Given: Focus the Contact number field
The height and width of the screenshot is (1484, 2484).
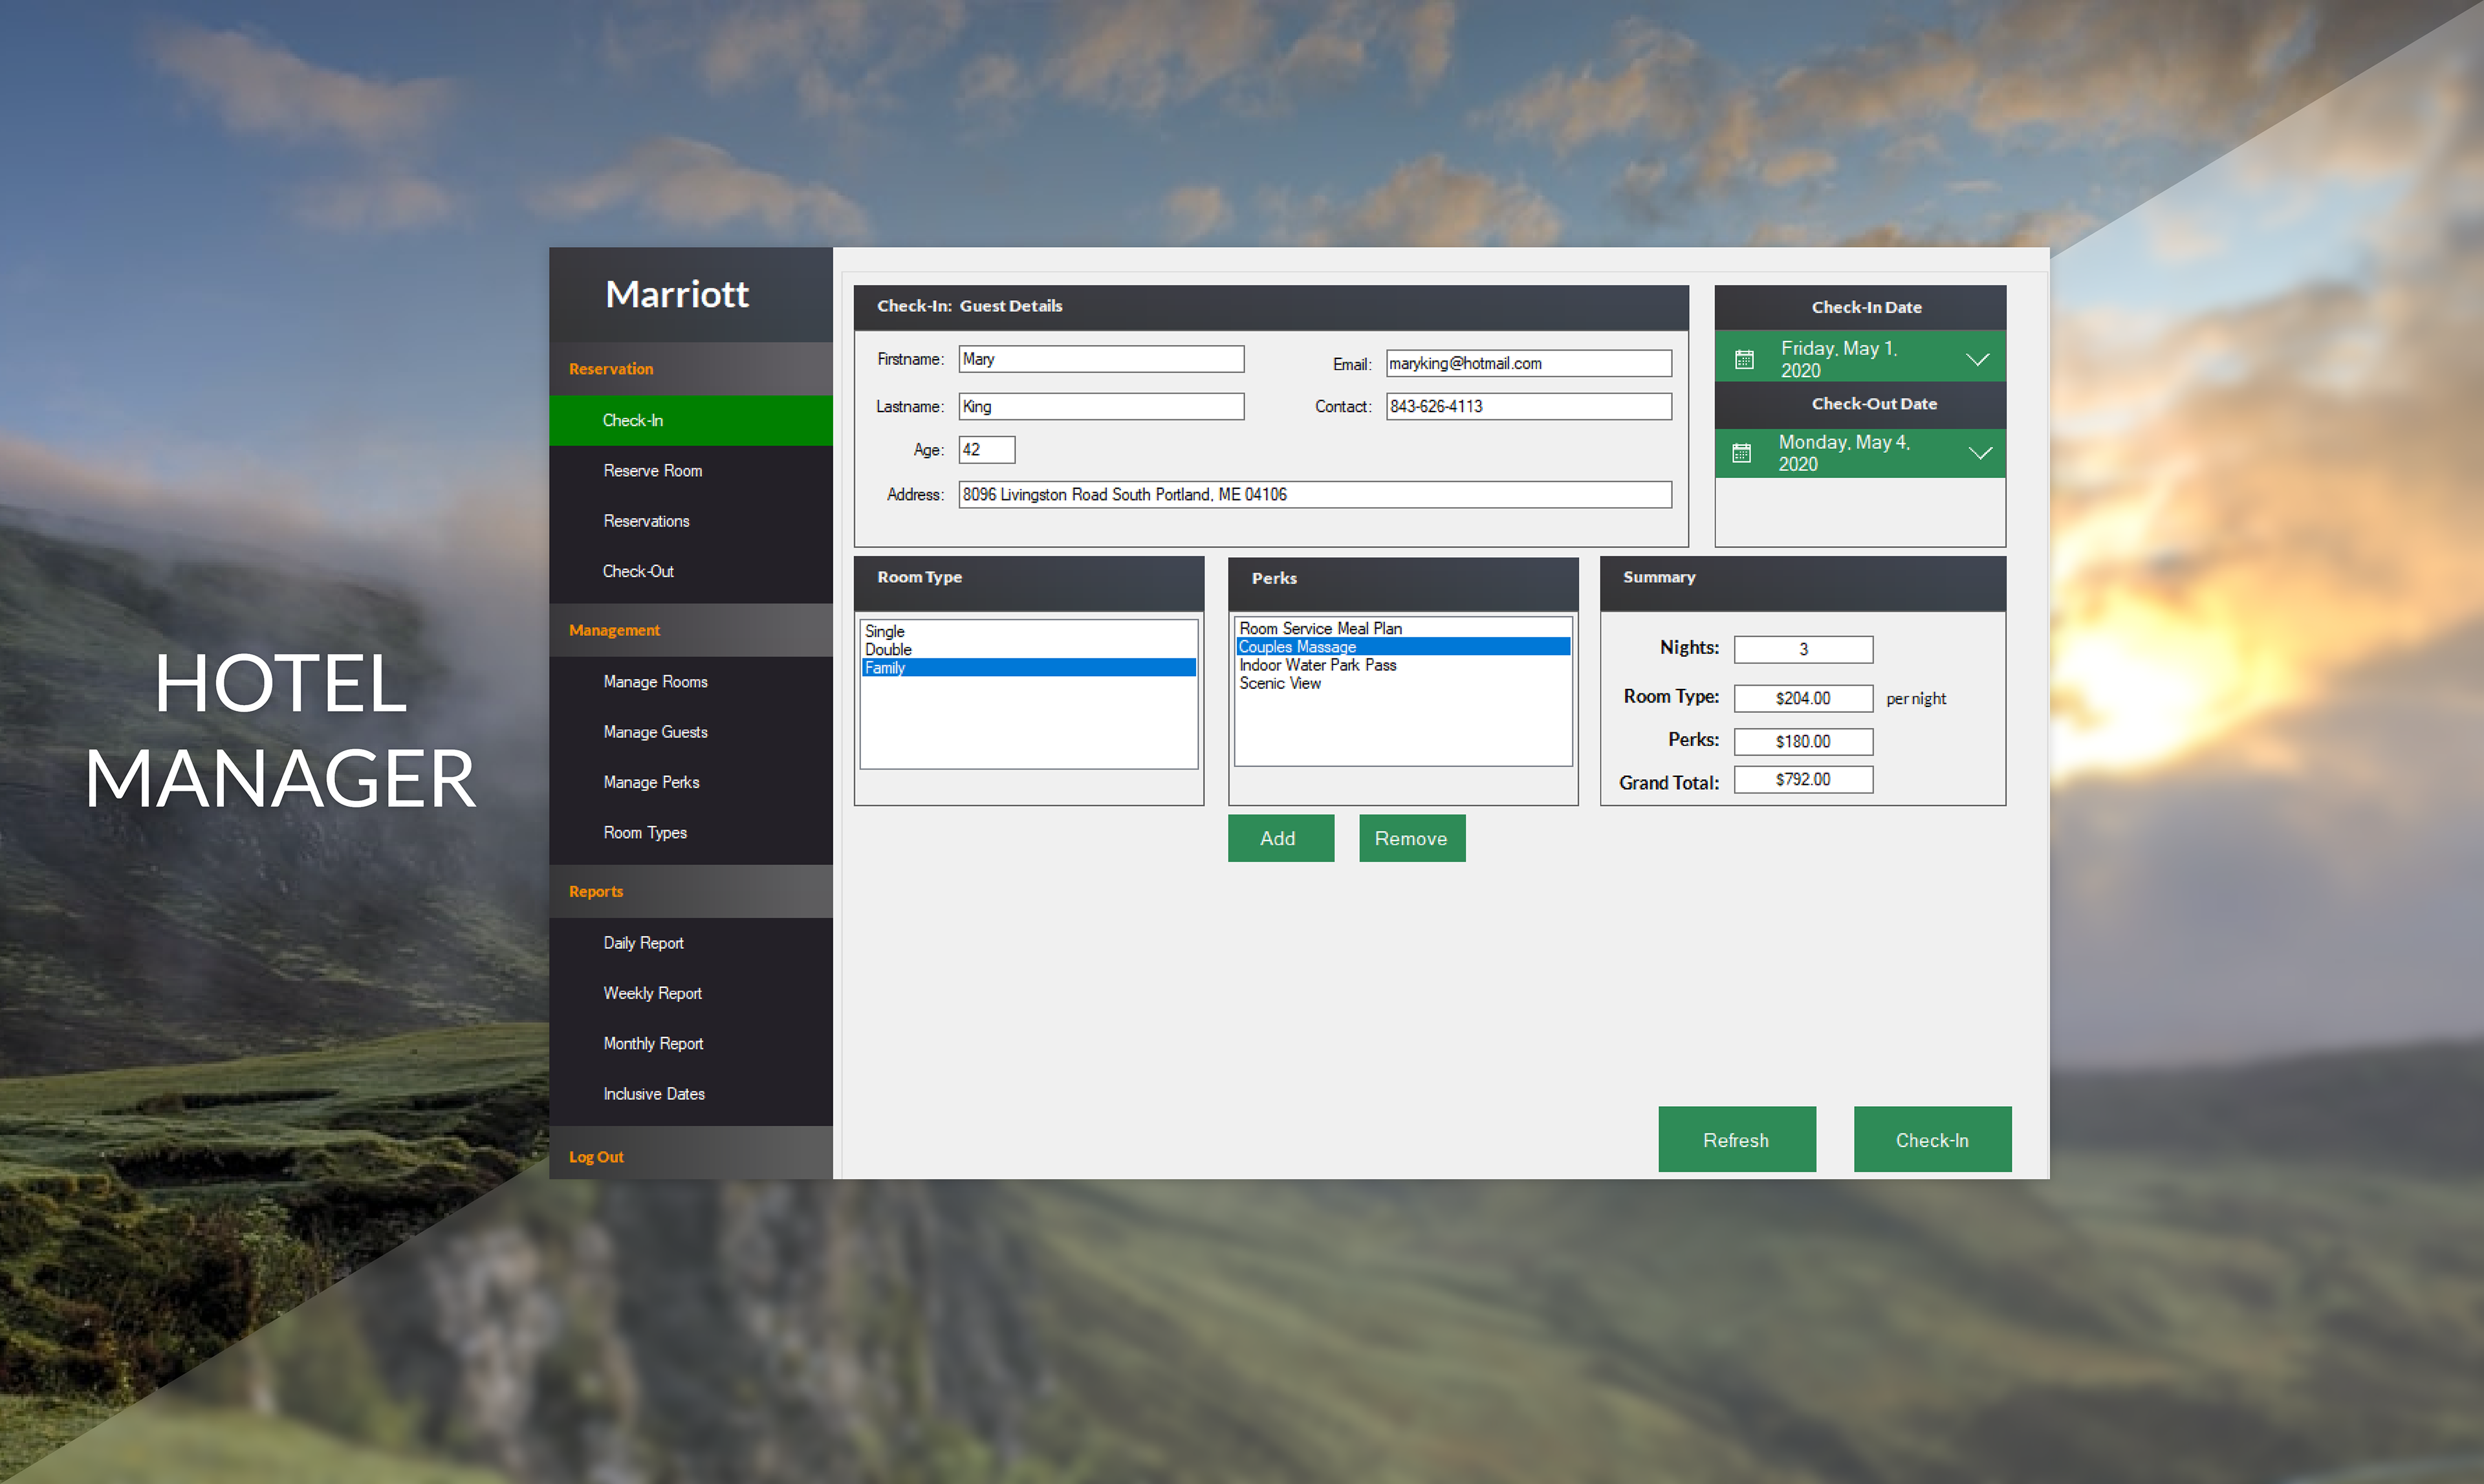Looking at the screenshot, I should click(1528, 406).
